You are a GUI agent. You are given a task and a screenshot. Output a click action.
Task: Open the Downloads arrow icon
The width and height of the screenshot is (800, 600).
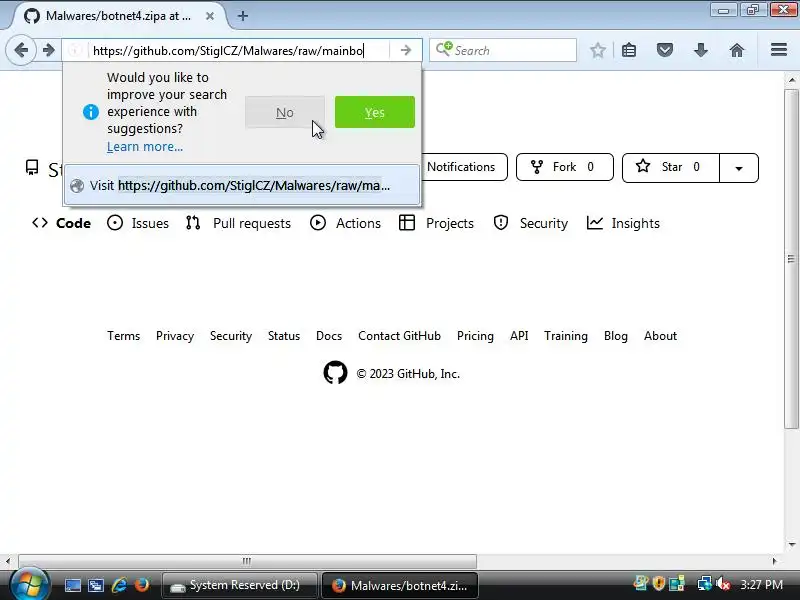[x=701, y=50]
